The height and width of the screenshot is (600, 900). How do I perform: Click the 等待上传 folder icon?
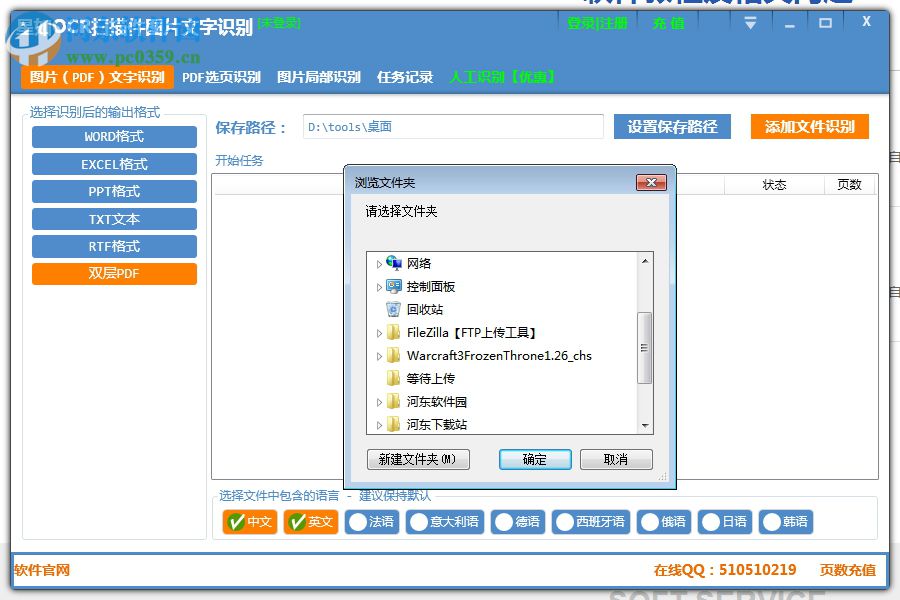coord(393,378)
